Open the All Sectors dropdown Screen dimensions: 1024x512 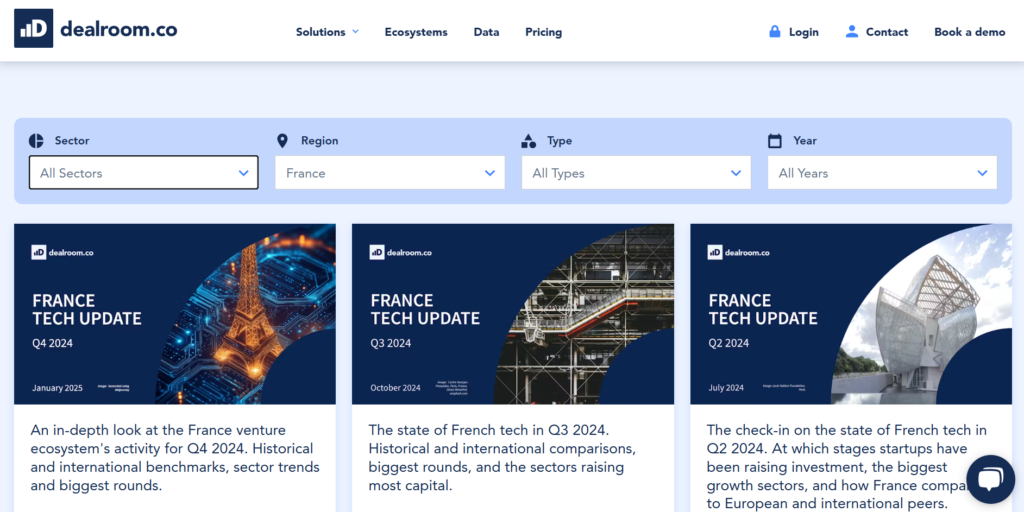point(144,173)
